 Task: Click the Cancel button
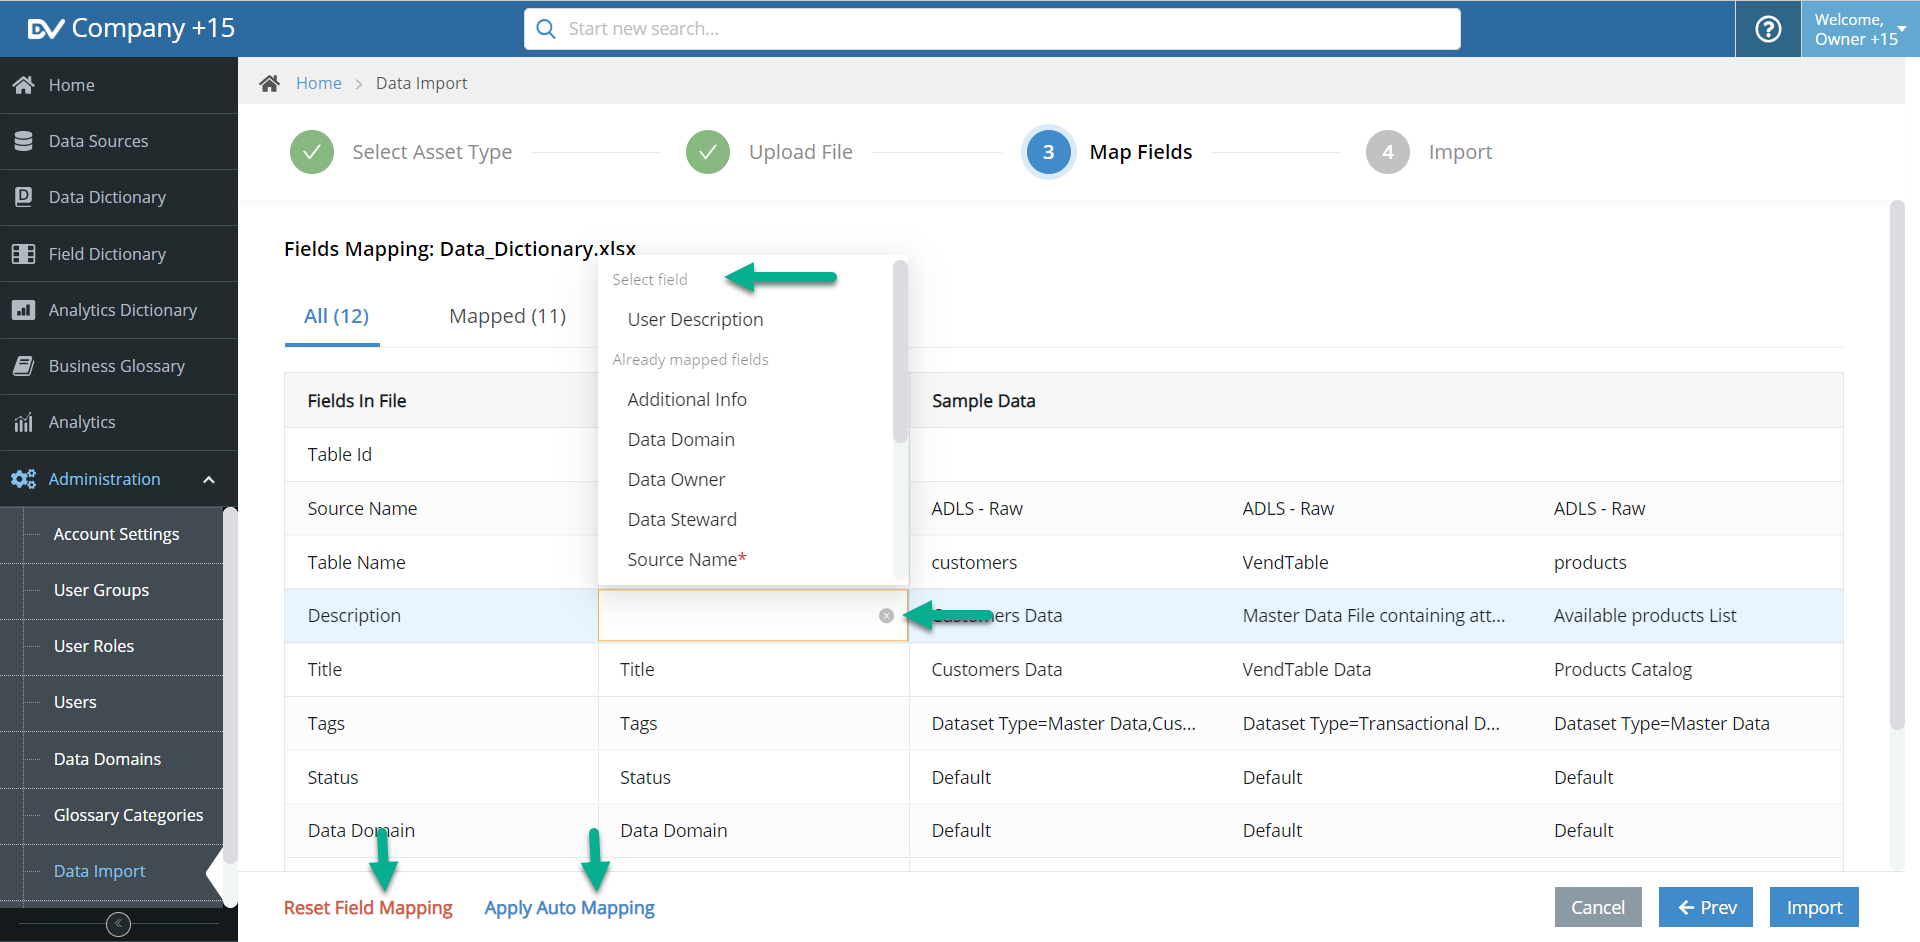point(1598,907)
